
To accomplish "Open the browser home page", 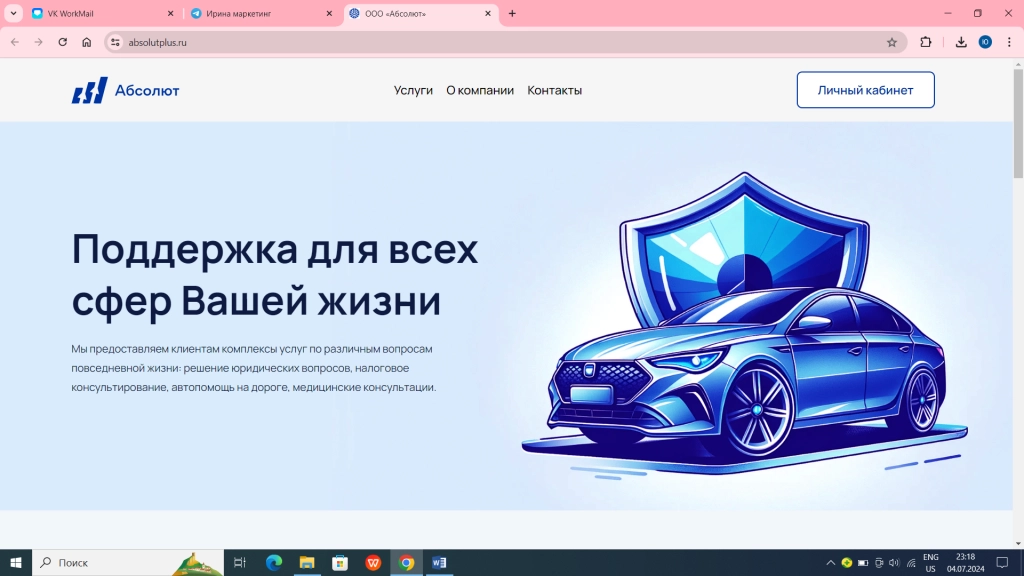I will [x=87, y=42].
